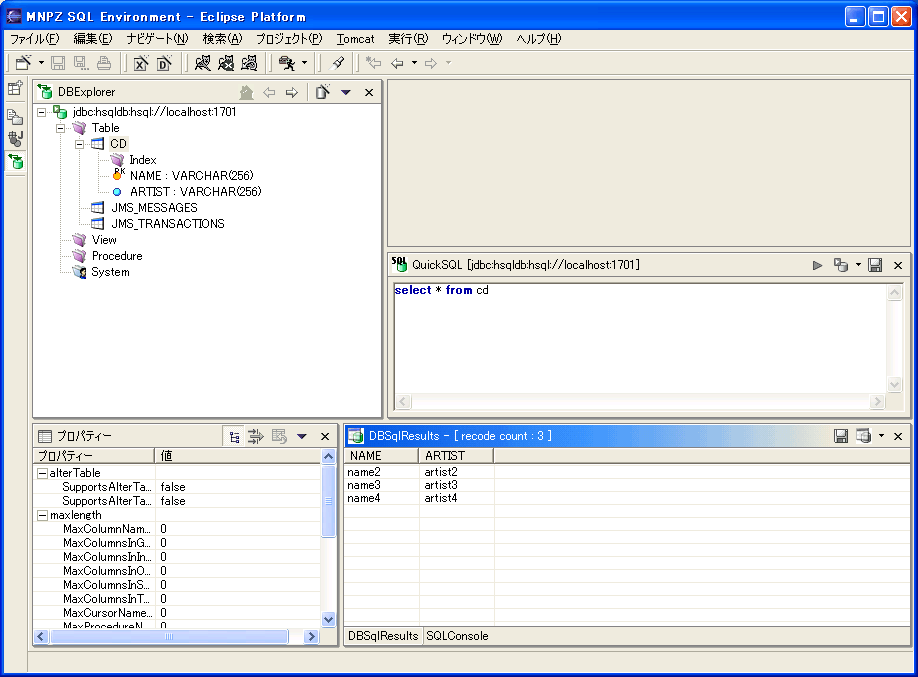The image size is (918, 677).
Task: Open the Back navigation history dropdown
Action: 414,63
